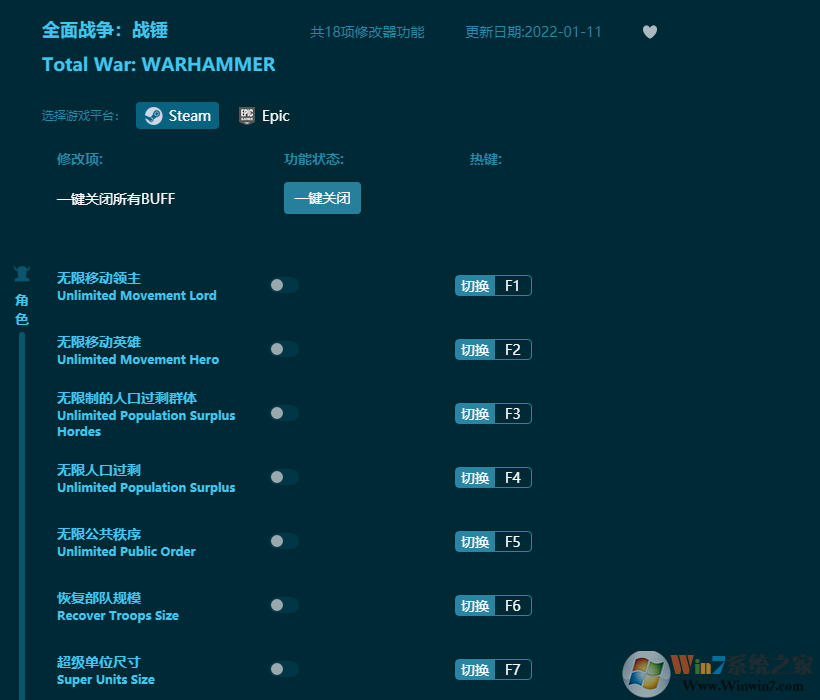Click 切换 button for F5 hotkey

coord(475,542)
